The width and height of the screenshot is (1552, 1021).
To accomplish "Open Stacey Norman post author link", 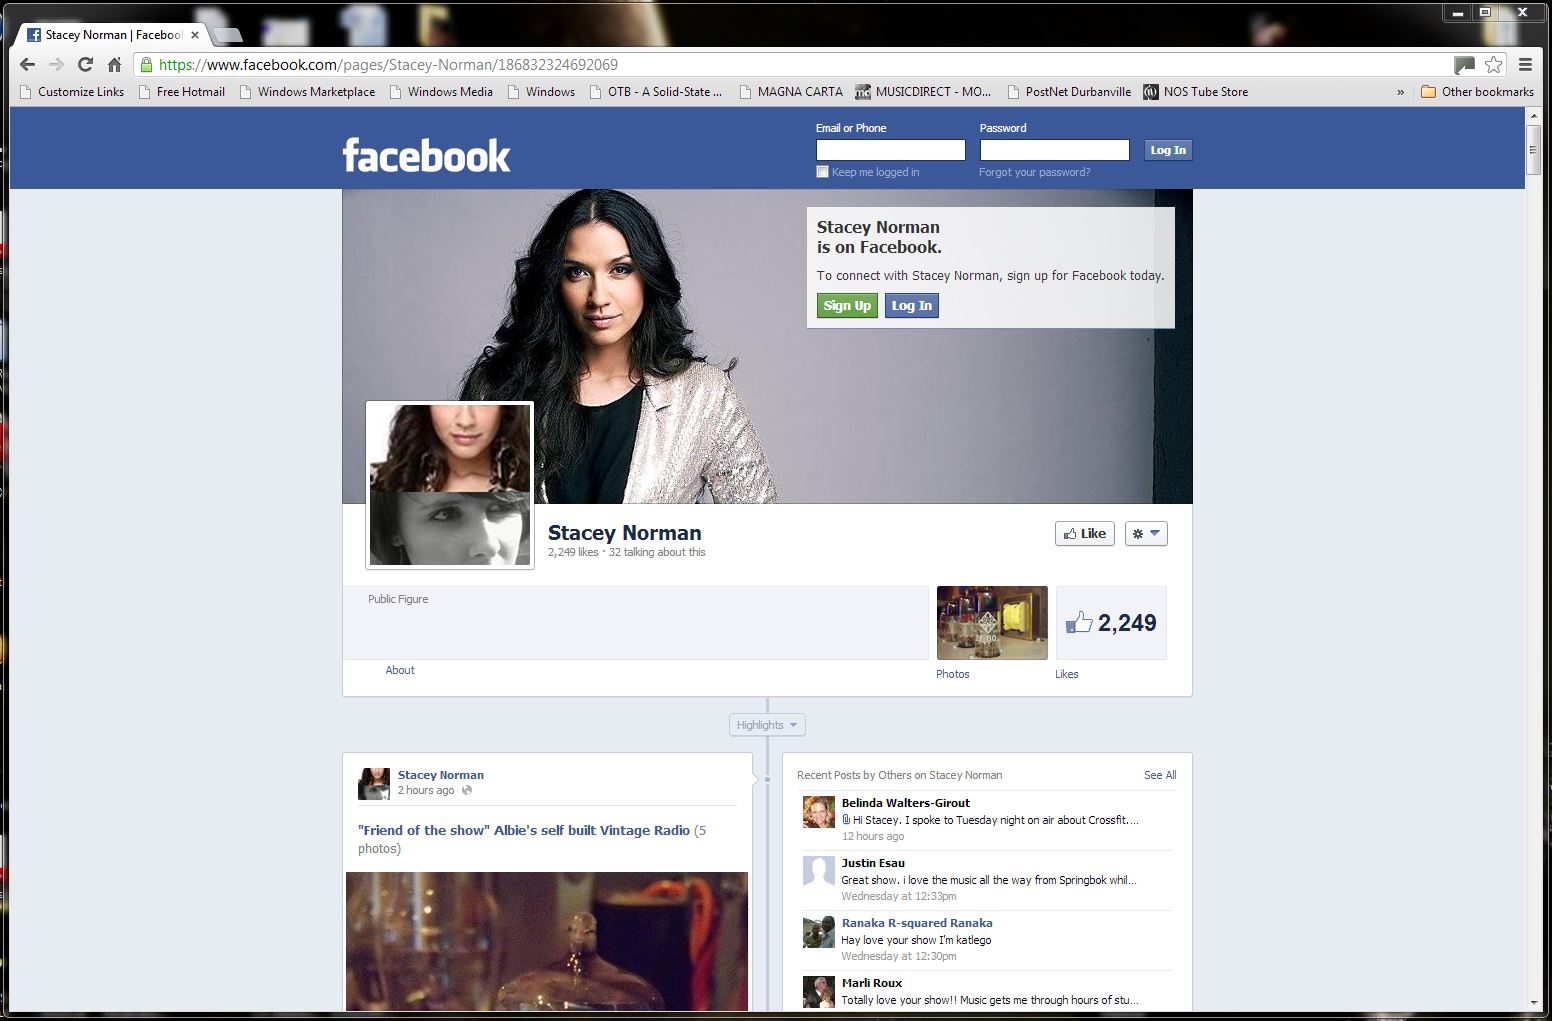I will (441, 775).
